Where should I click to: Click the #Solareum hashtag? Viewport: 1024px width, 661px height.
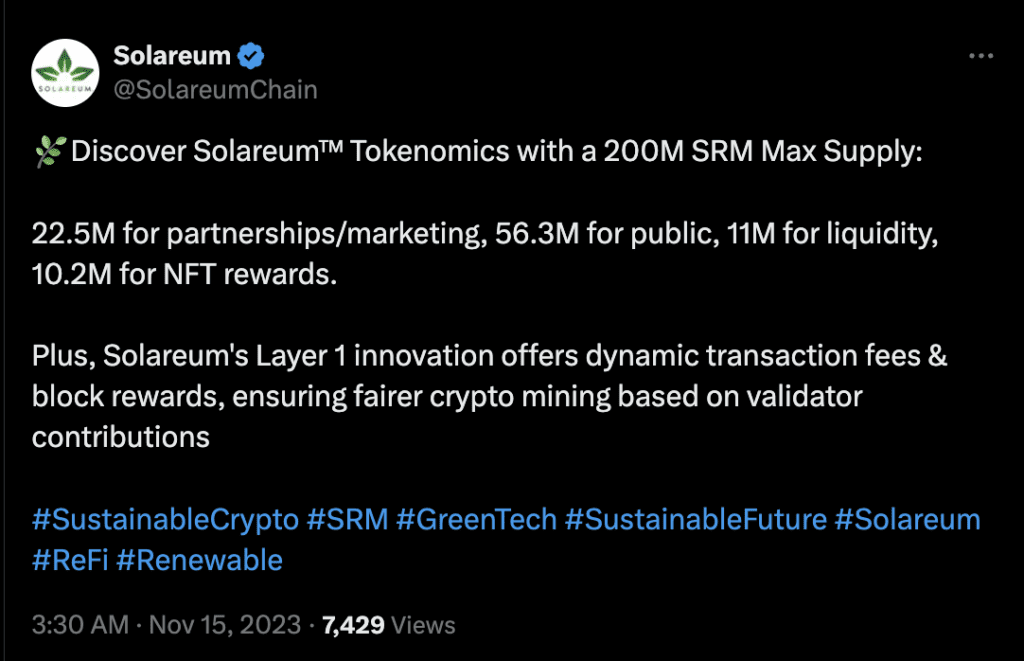pos(907,520)
